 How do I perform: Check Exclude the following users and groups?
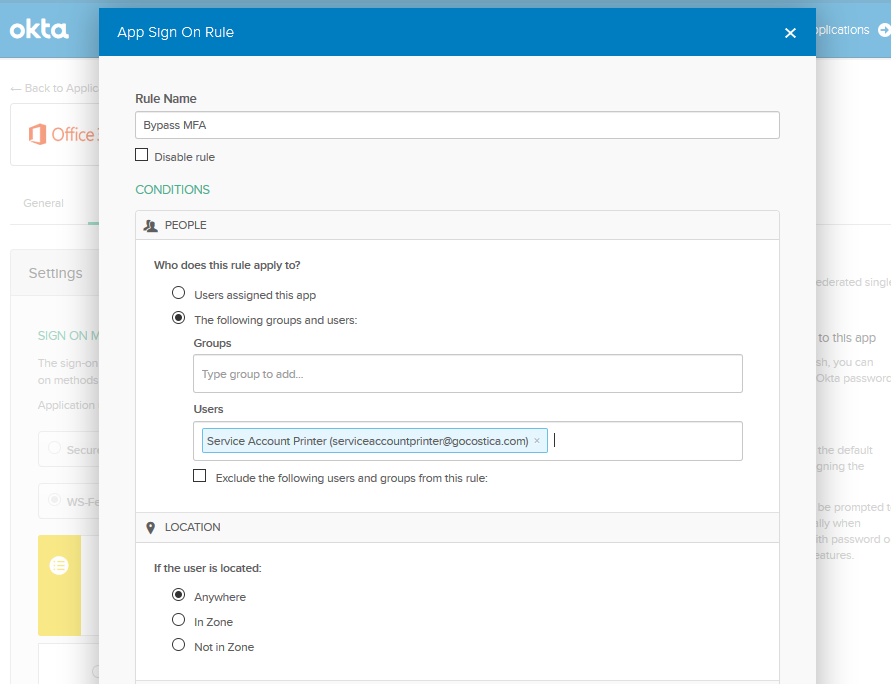pyautogui.click(x=199, y=475)
